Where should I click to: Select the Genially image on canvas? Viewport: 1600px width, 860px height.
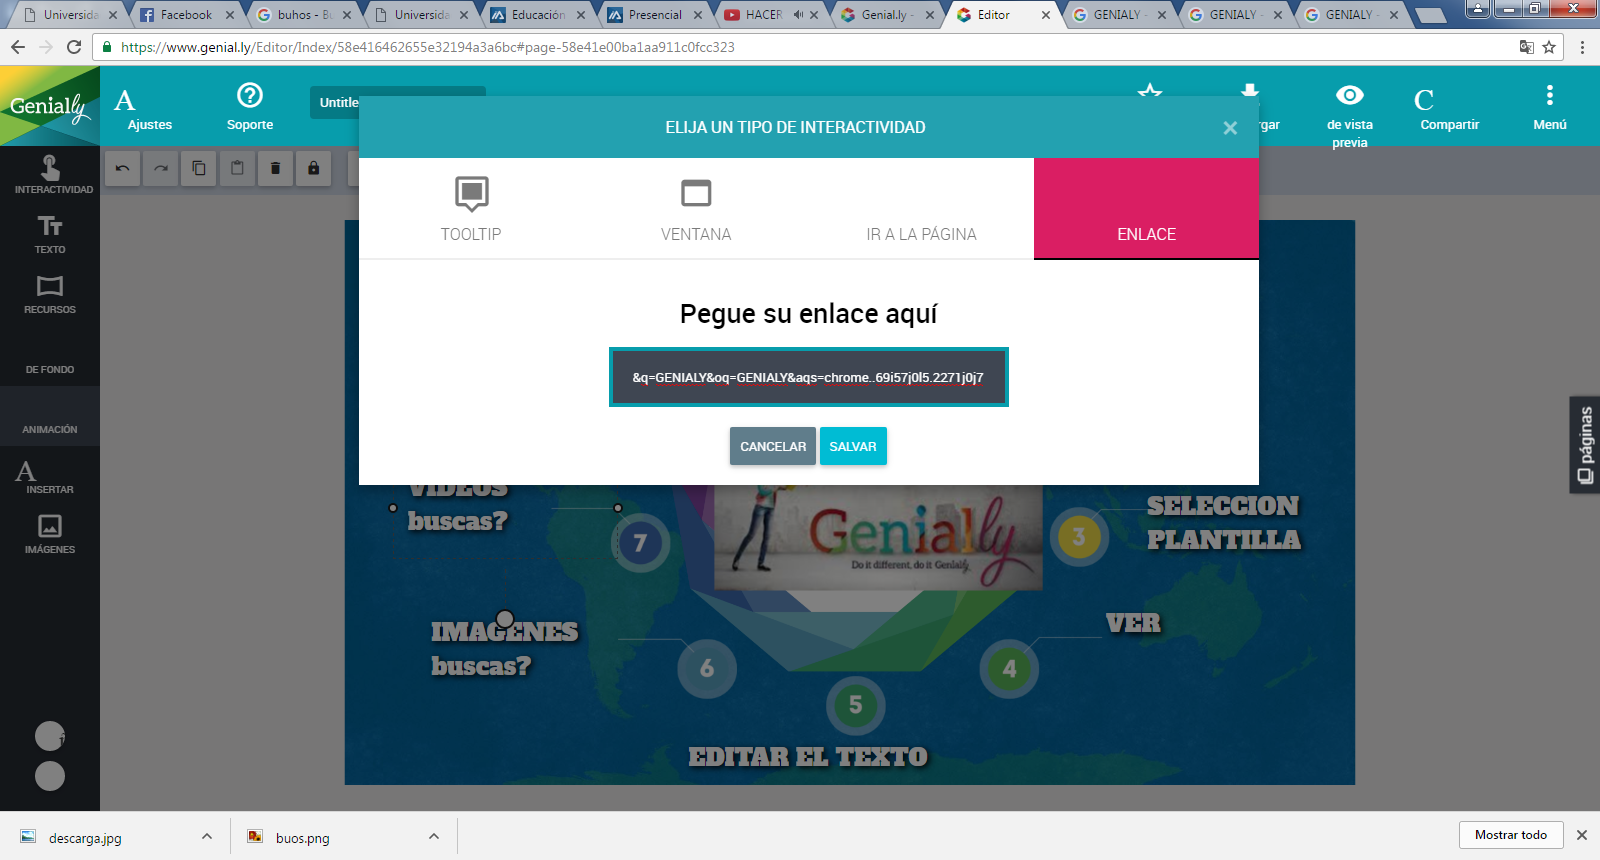pos(878,538)
